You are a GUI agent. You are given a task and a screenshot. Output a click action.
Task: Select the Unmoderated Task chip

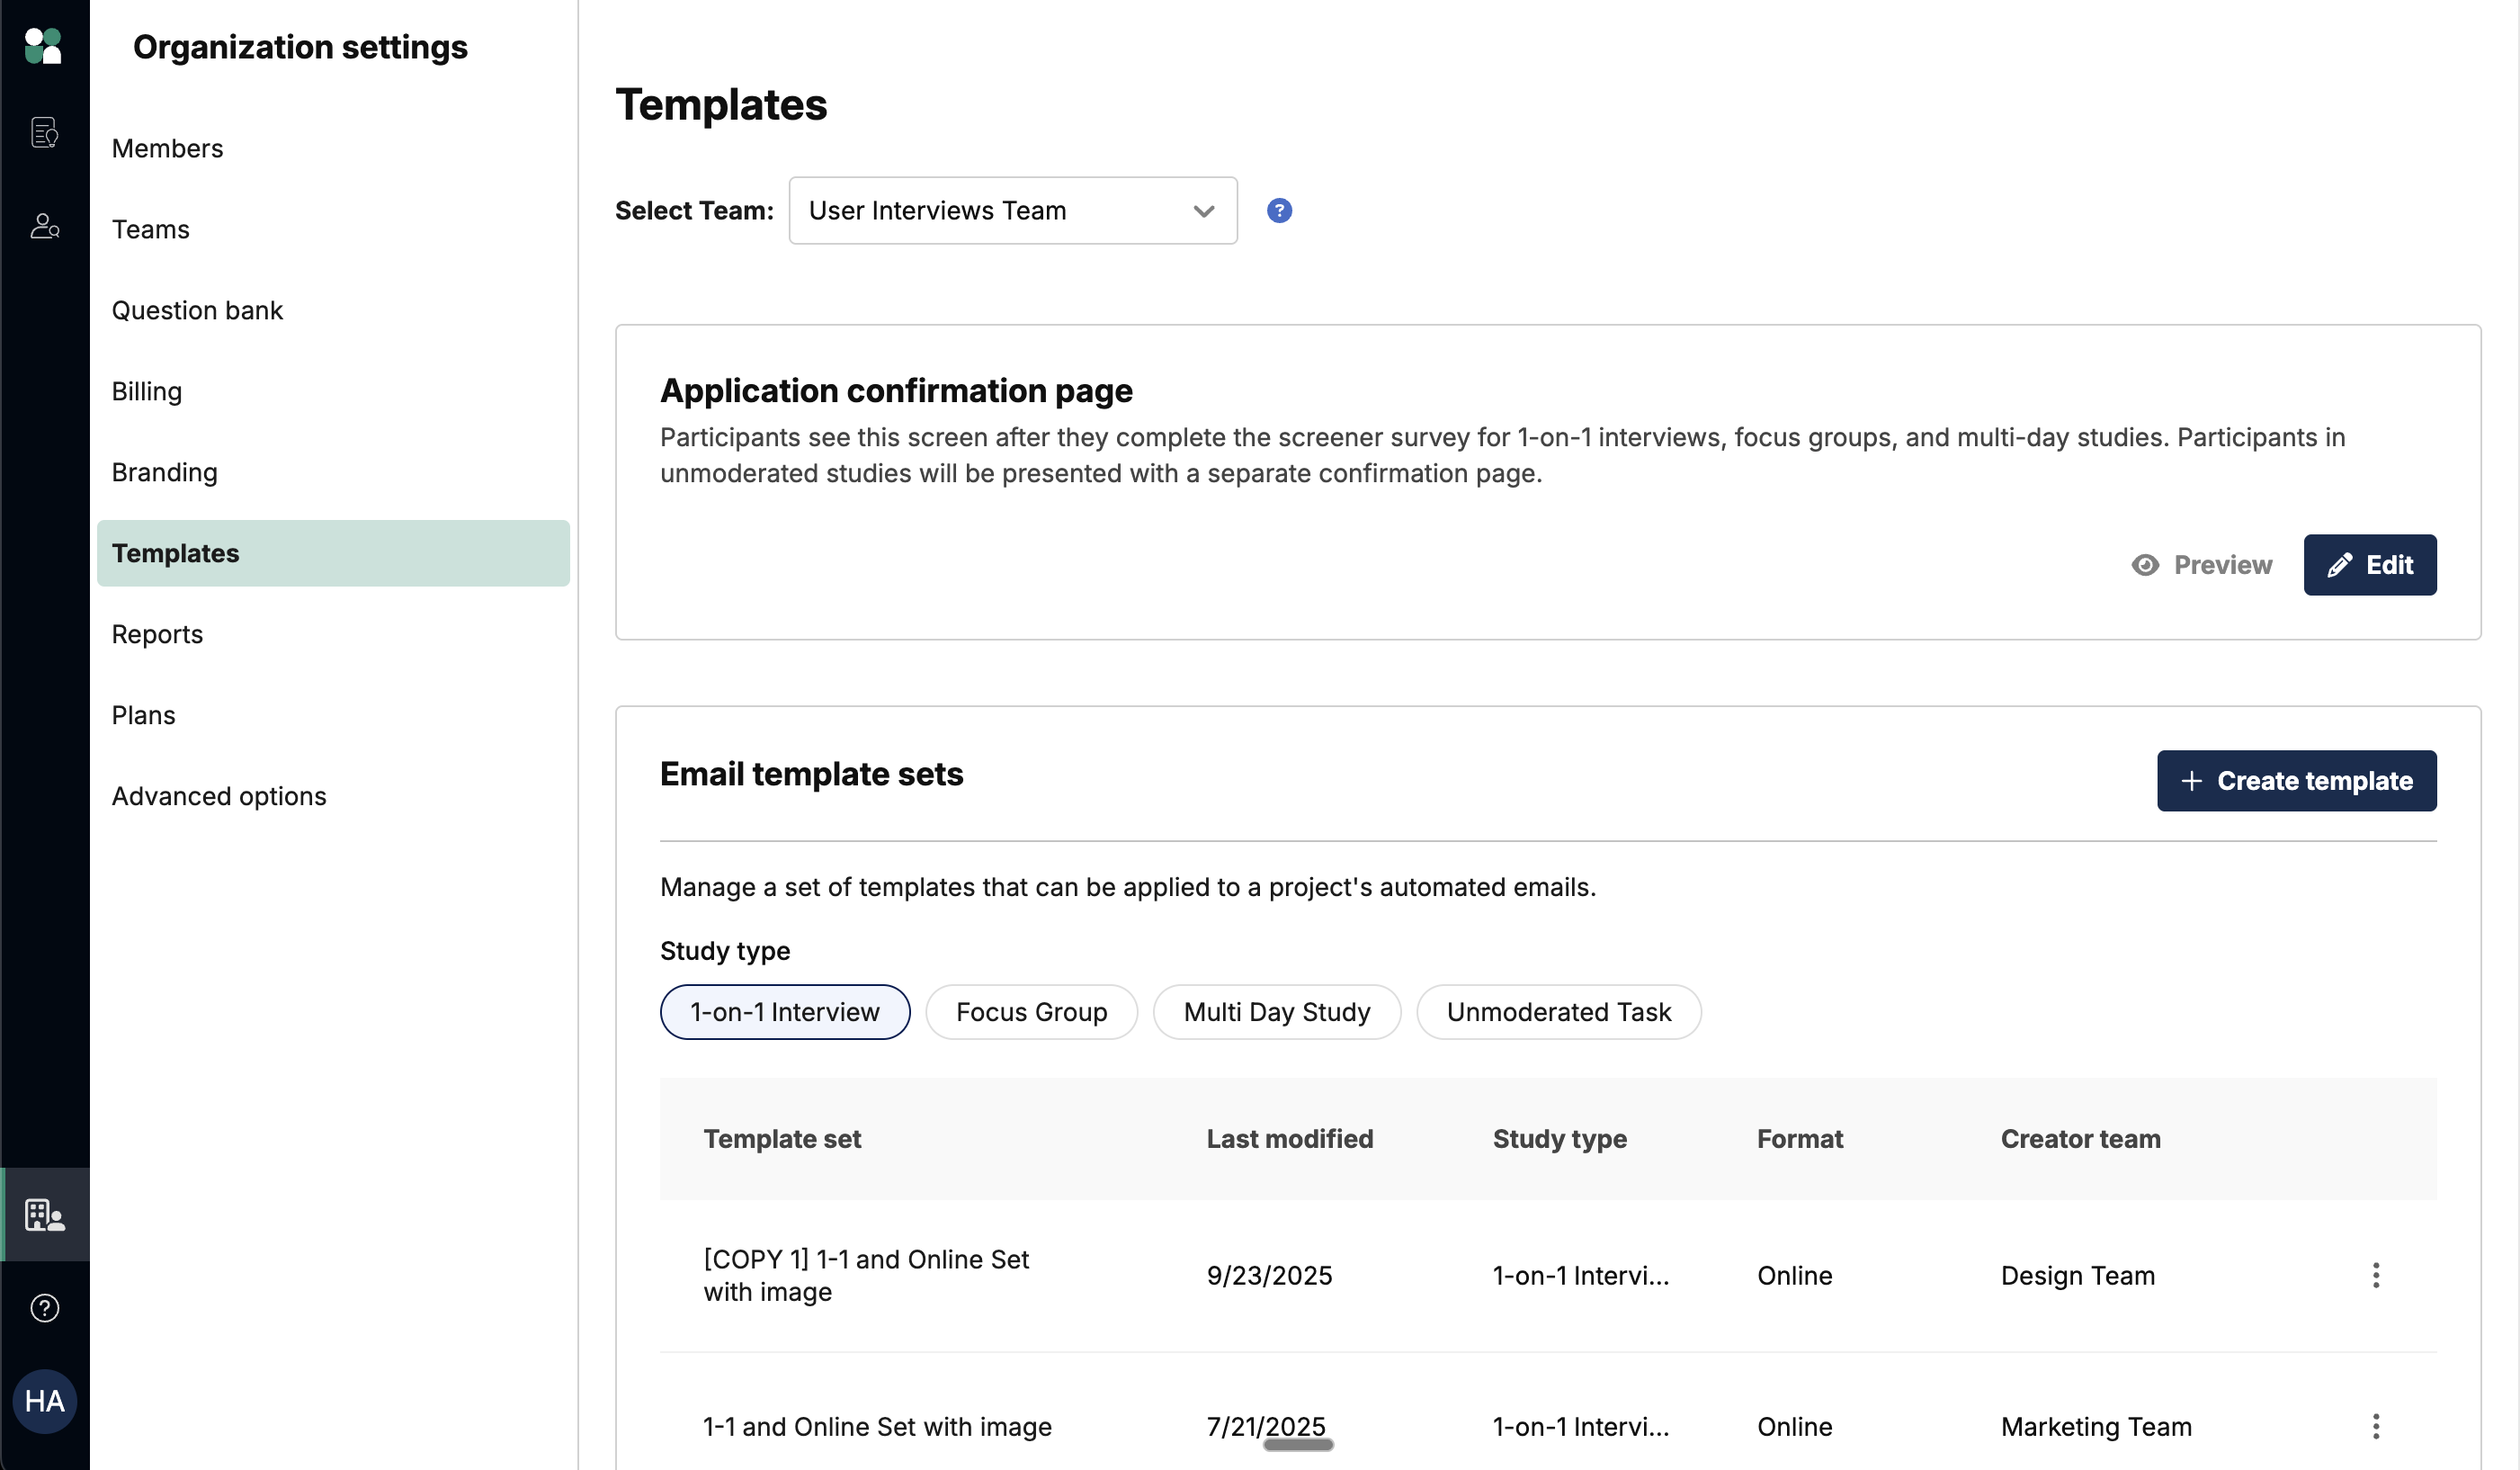1557,1012
